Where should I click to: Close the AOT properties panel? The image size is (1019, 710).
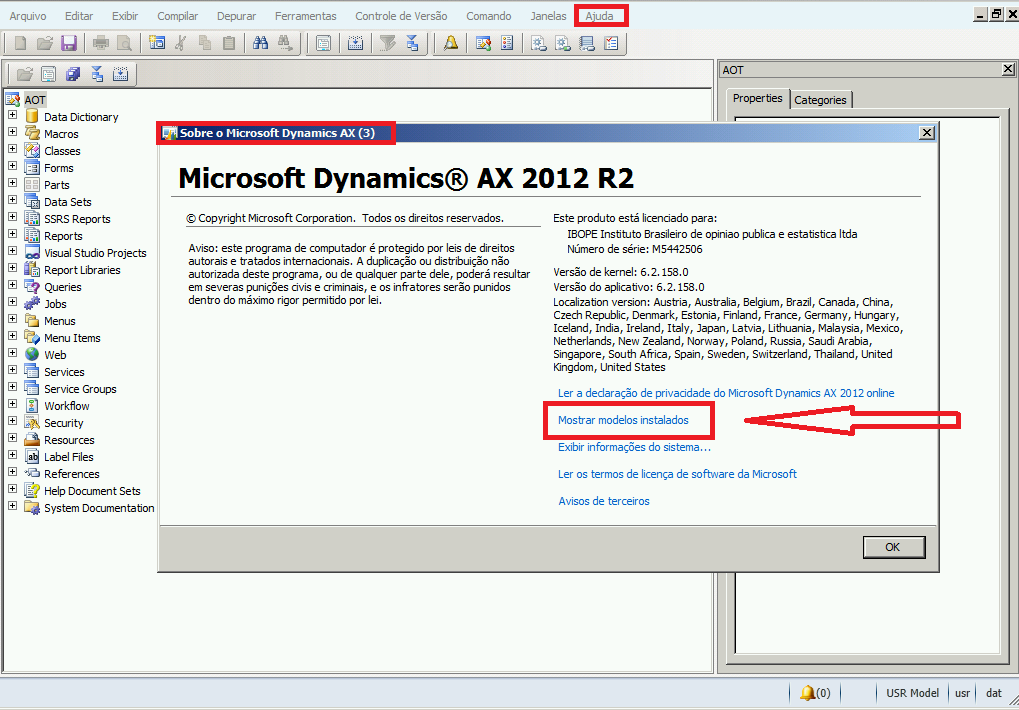(1008, 69)
